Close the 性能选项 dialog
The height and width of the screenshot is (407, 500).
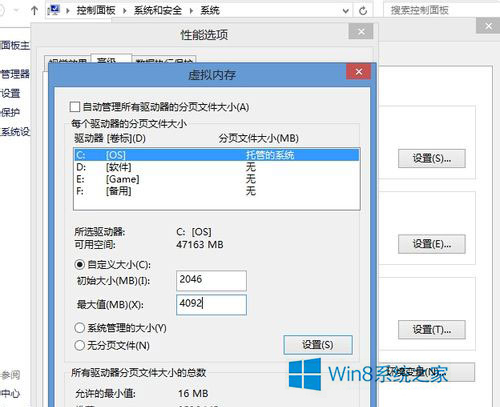coord(361,32)
